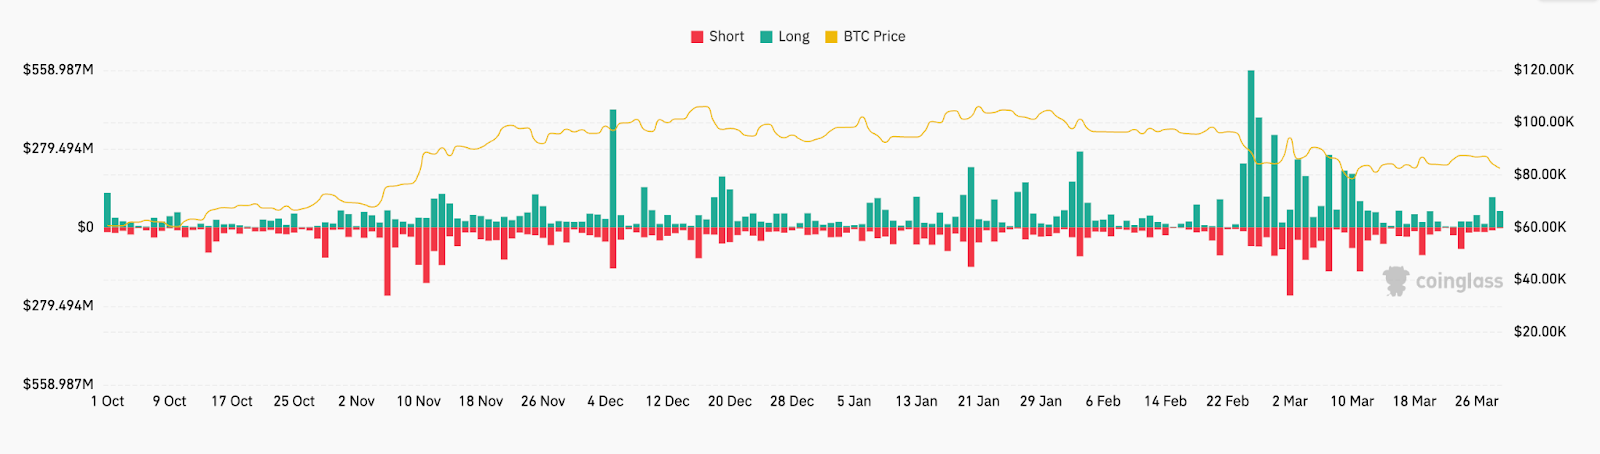Click the yellow BTC Price legend swatch
Image resolution: width=1600 pixels, height=454 pixels.
[831, 37]
